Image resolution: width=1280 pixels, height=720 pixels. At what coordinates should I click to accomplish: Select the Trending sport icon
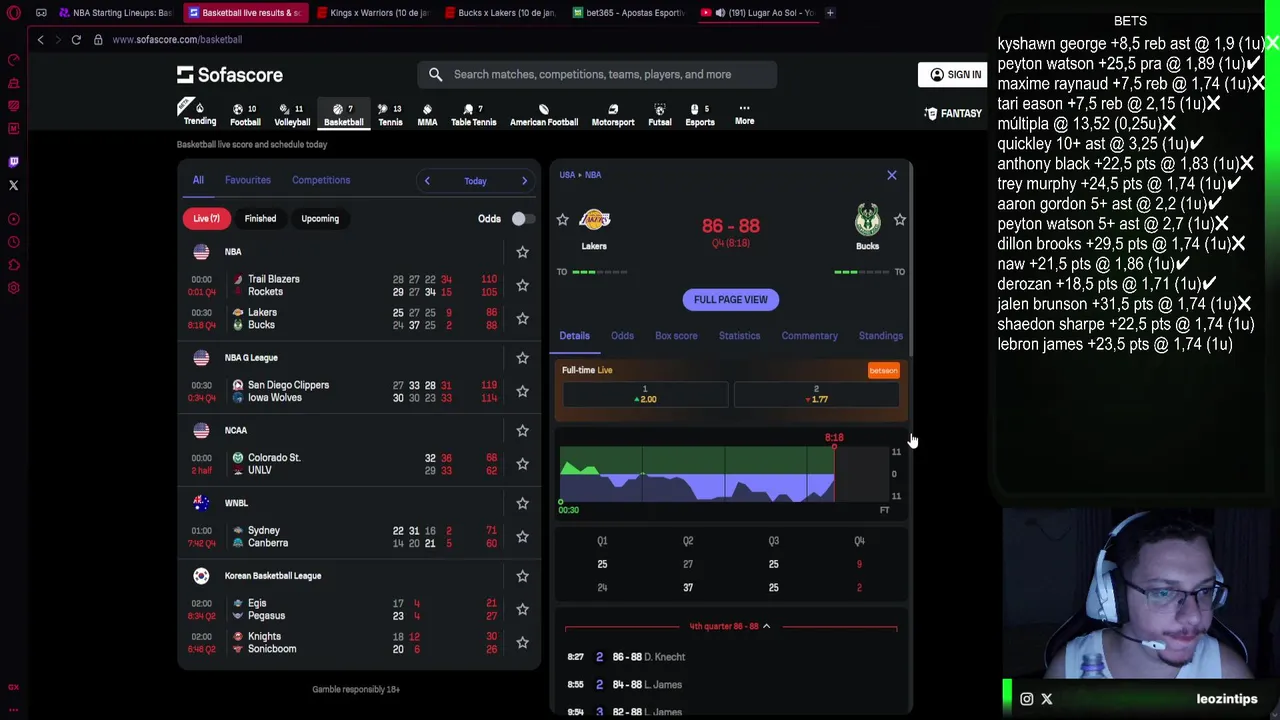point(199,114)
